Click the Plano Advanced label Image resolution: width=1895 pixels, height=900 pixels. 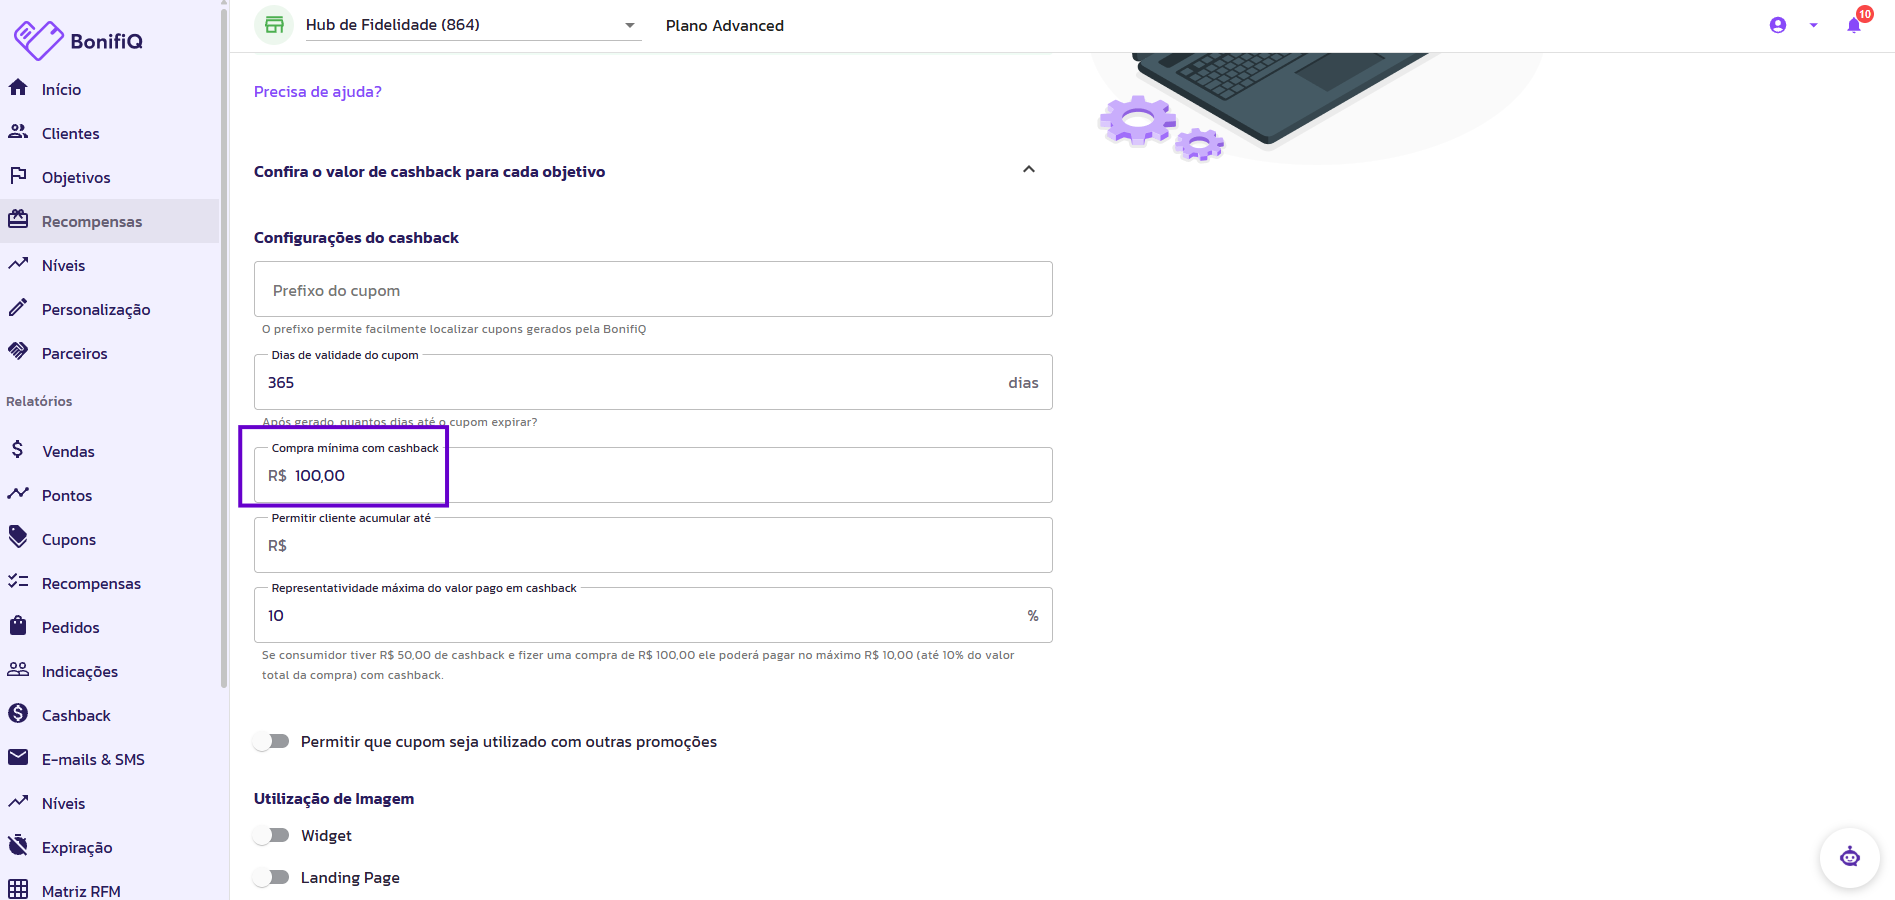725,25
